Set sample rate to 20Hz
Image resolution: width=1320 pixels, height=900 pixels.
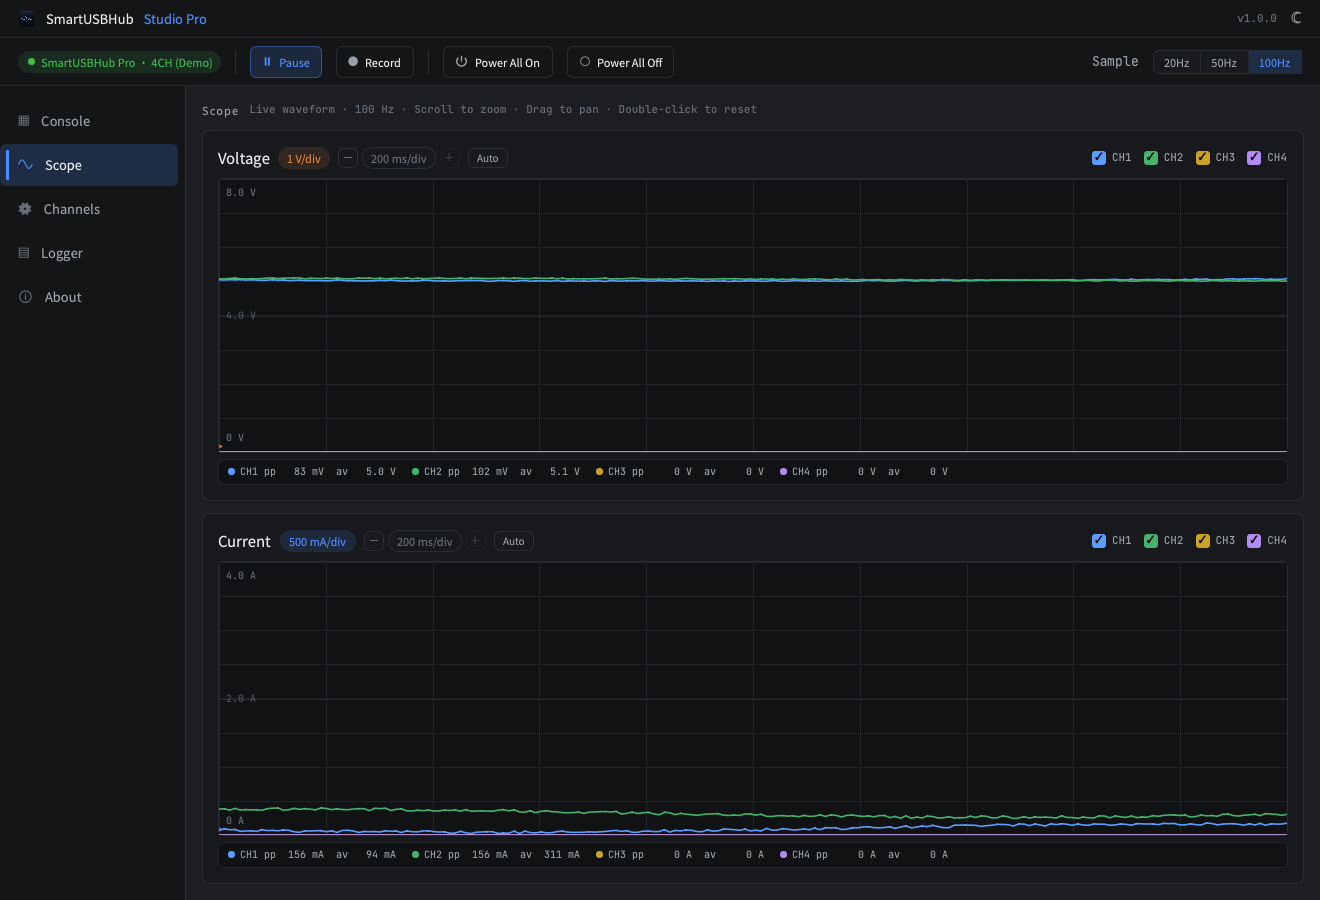pos(1176,62)
